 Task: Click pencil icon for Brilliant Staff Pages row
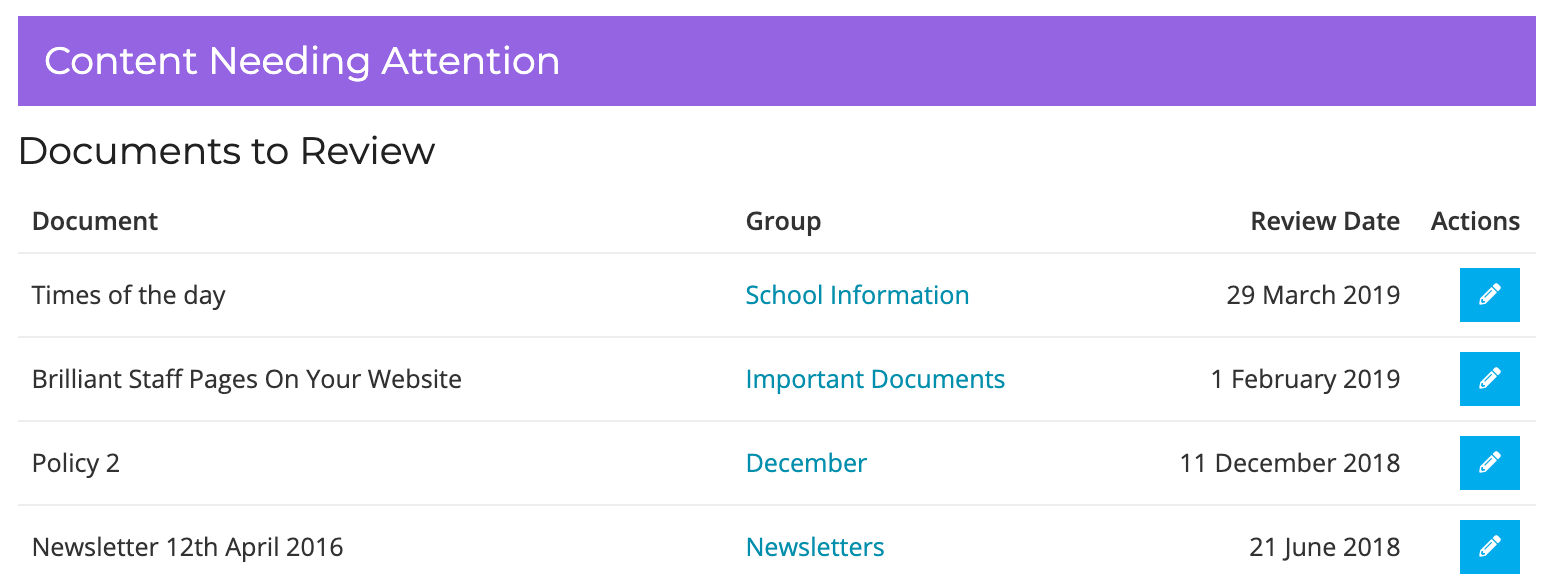pyautogui.click(x=1489, y=379)
